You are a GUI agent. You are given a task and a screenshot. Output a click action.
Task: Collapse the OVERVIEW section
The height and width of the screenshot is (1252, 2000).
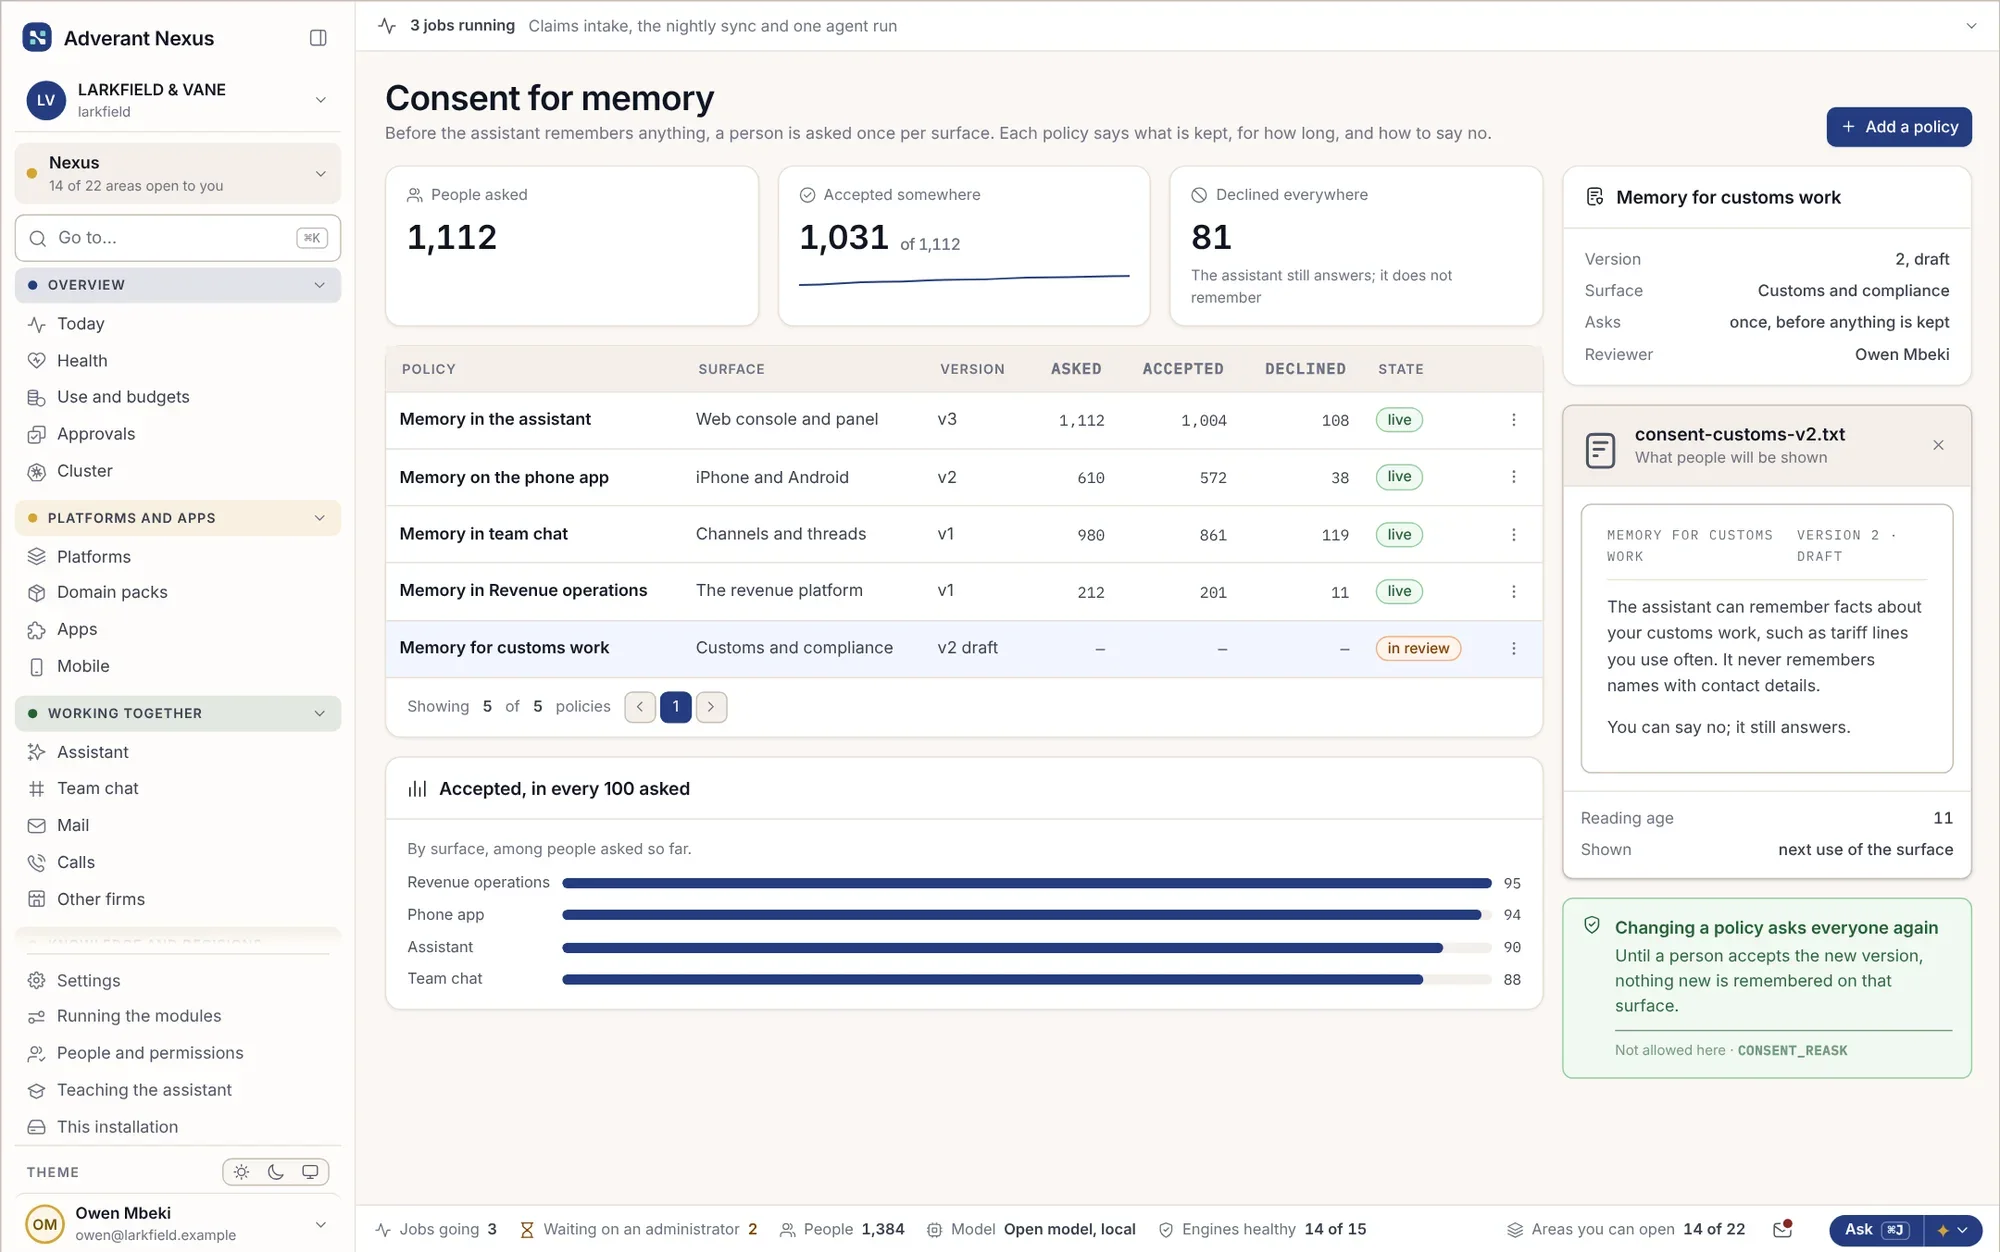point(178,285)
